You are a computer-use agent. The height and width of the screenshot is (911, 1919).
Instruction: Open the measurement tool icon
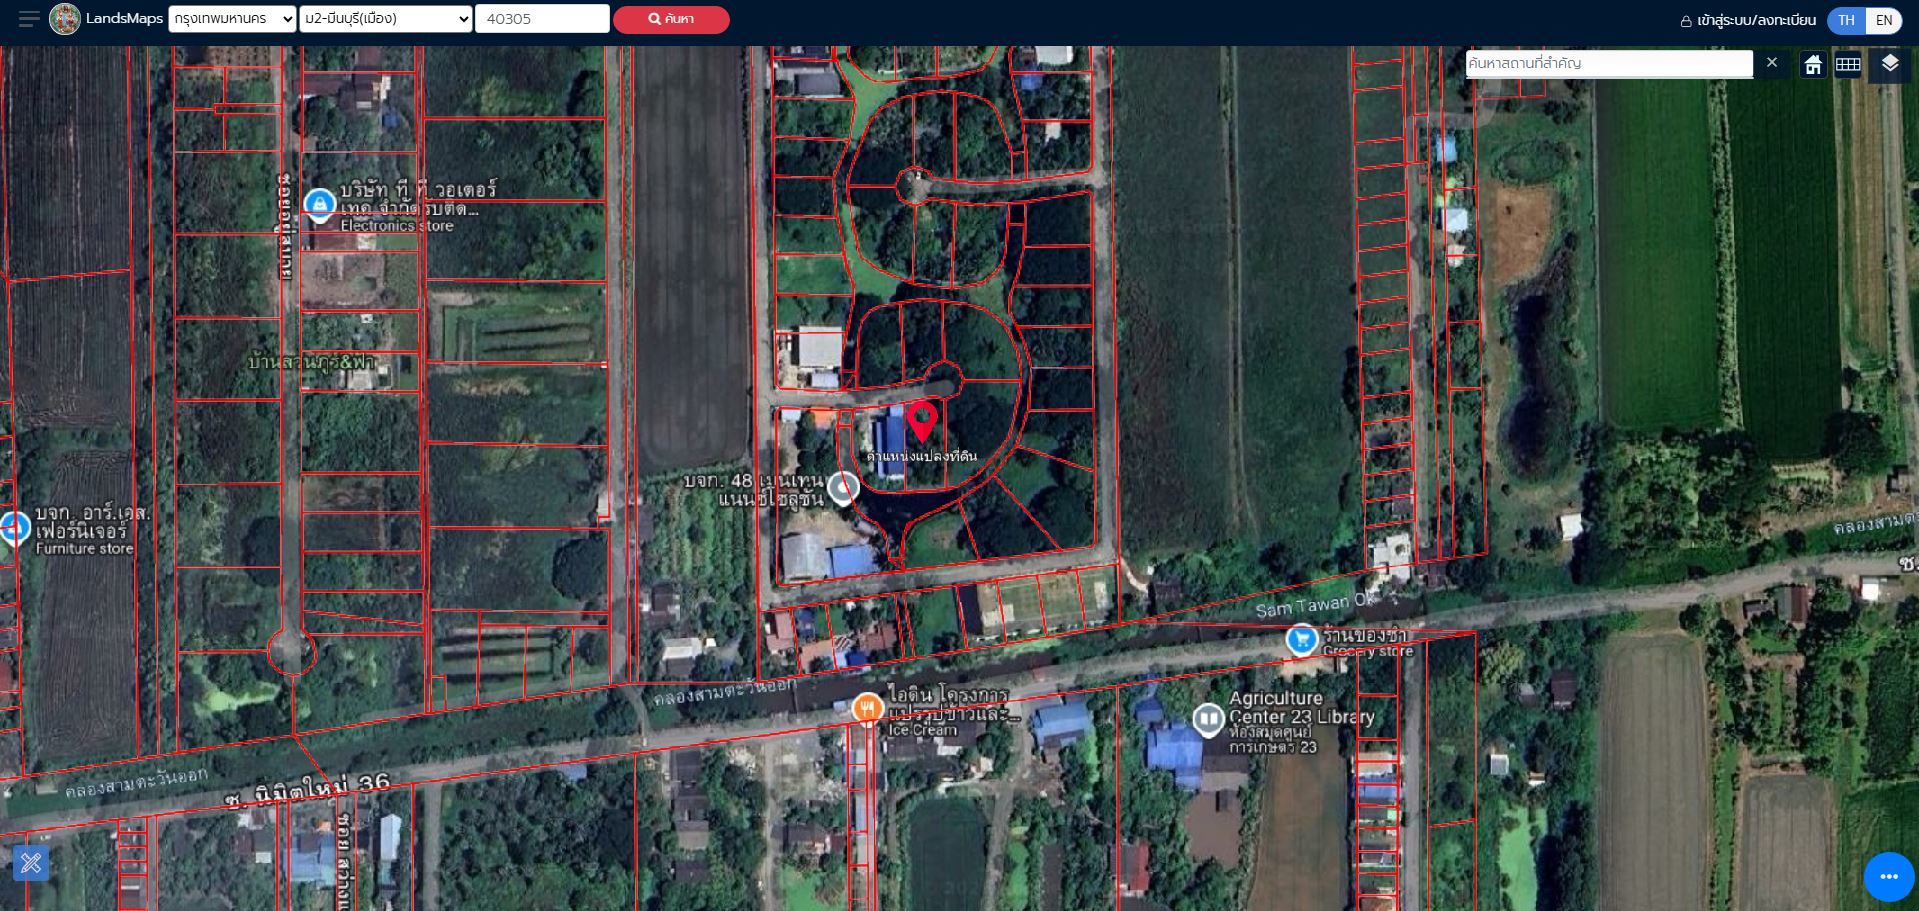click(x=31, y=863)
